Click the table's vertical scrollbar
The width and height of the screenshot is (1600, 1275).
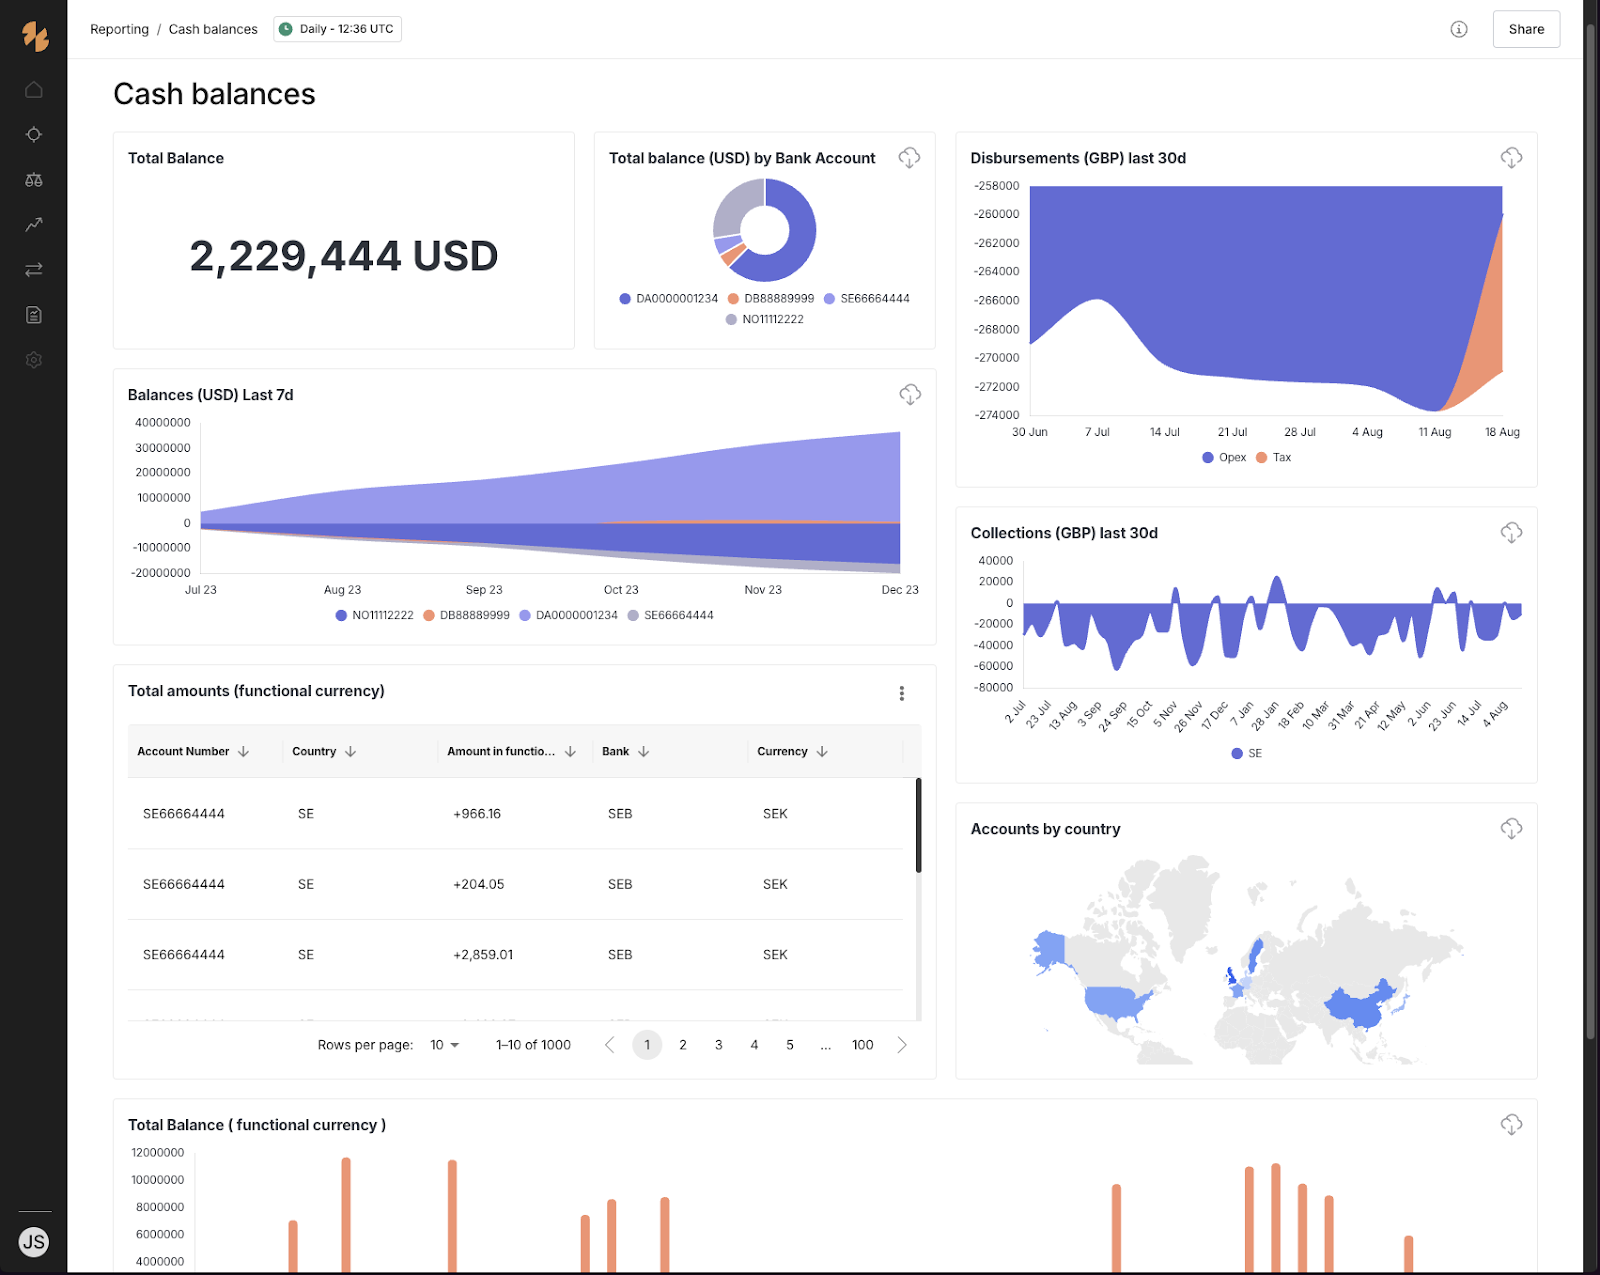point(918,826)
